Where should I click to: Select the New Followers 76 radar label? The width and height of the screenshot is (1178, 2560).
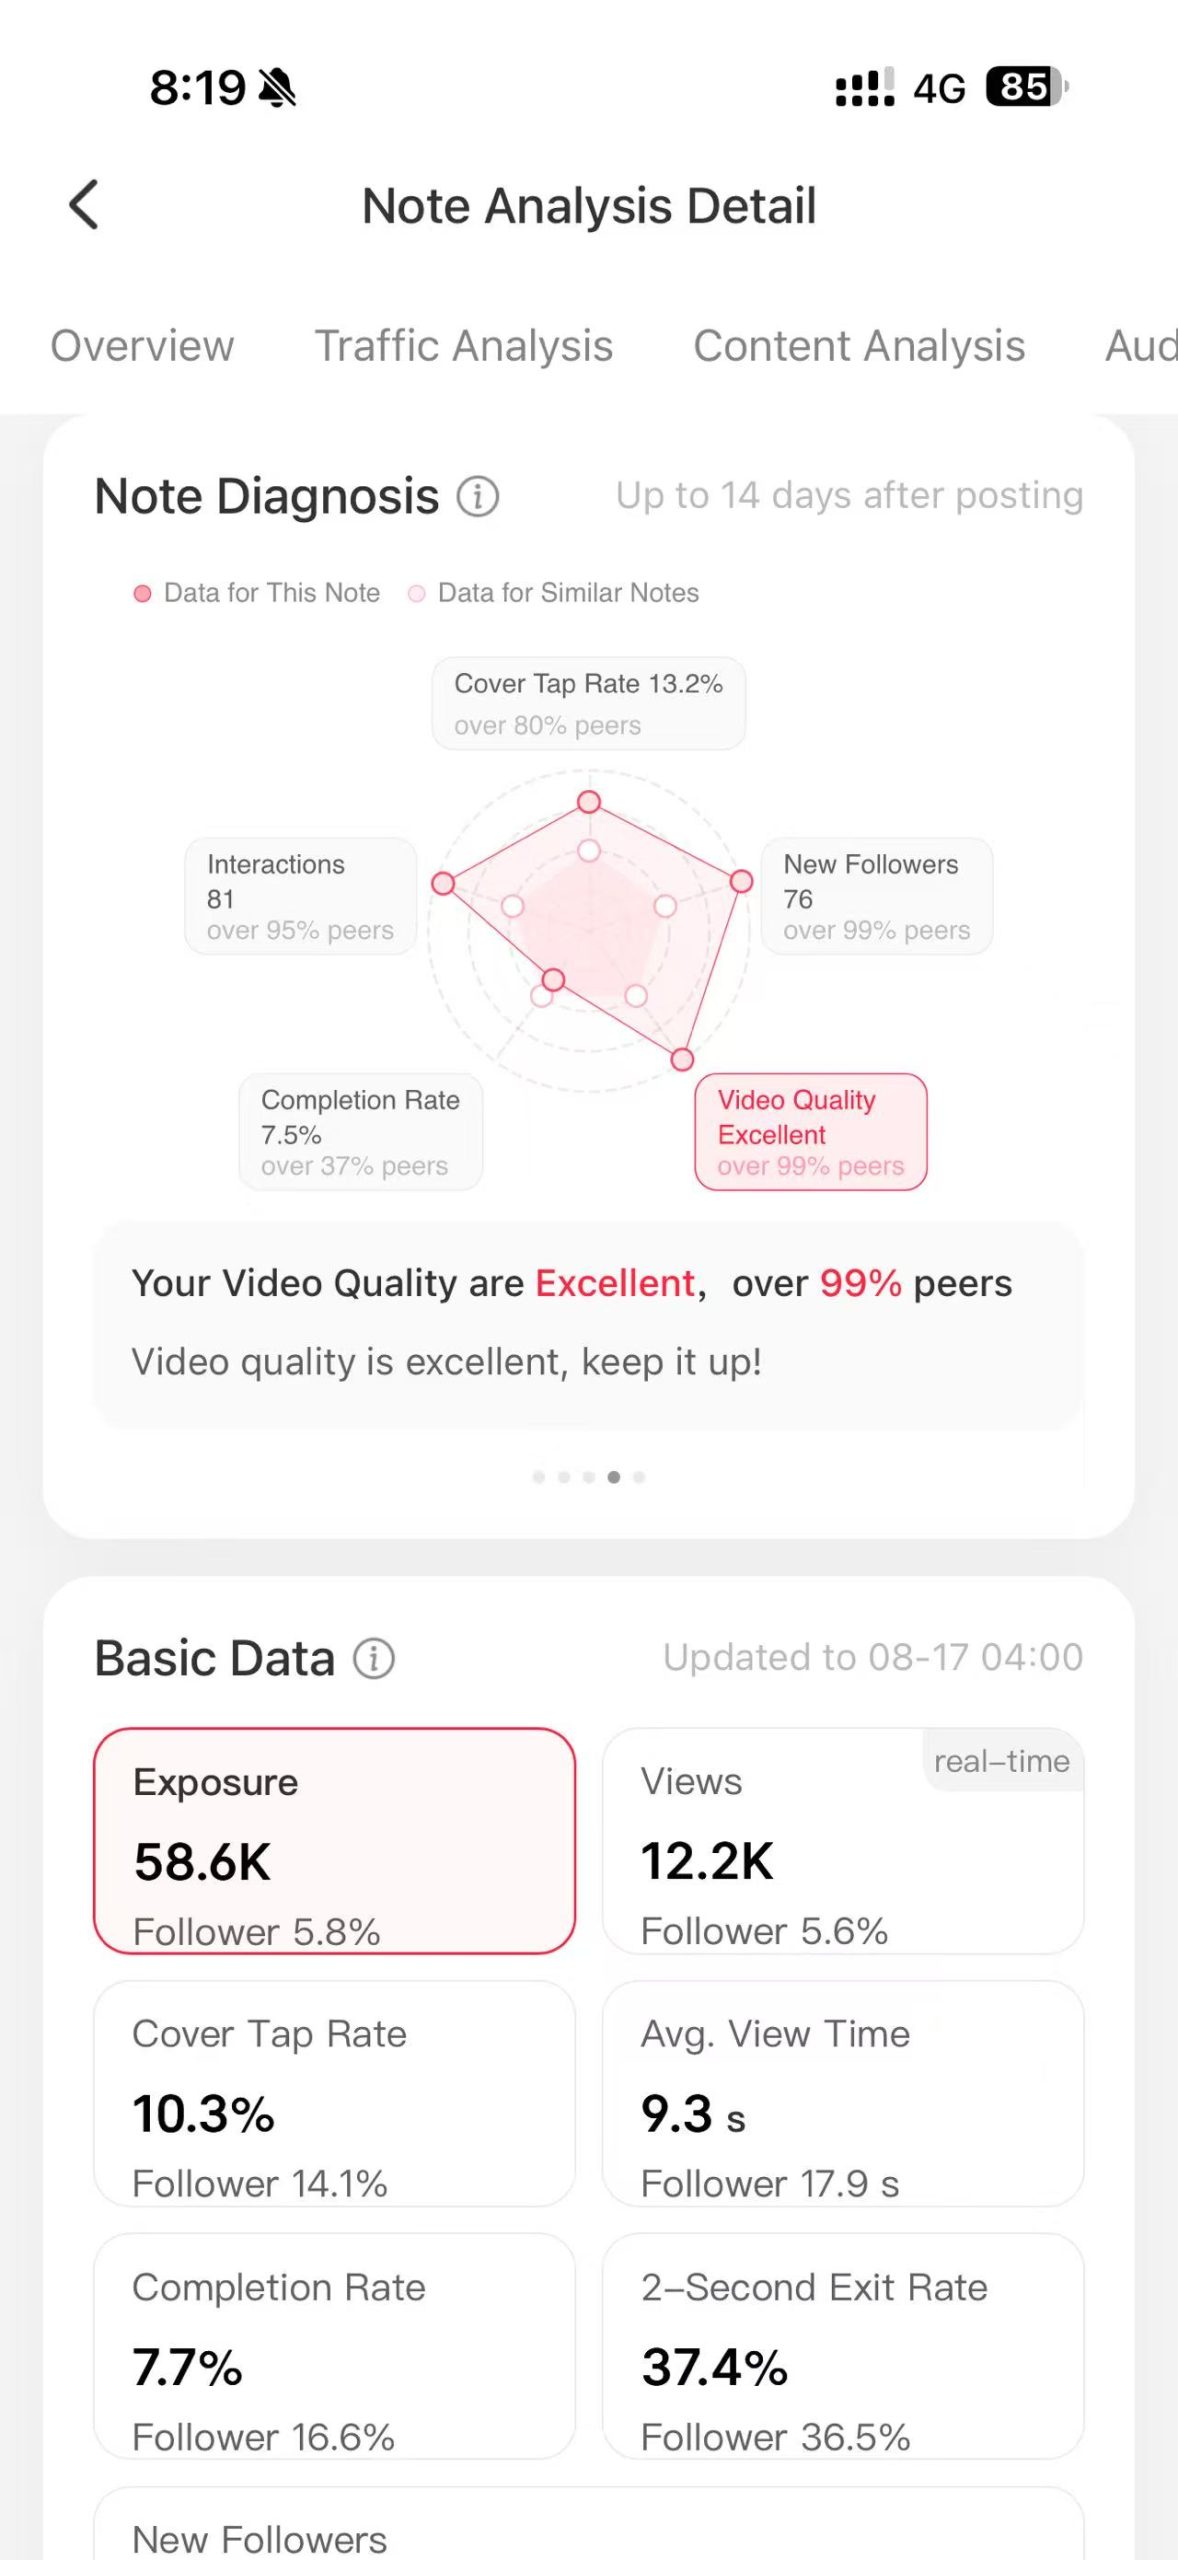tap(876, 896)
